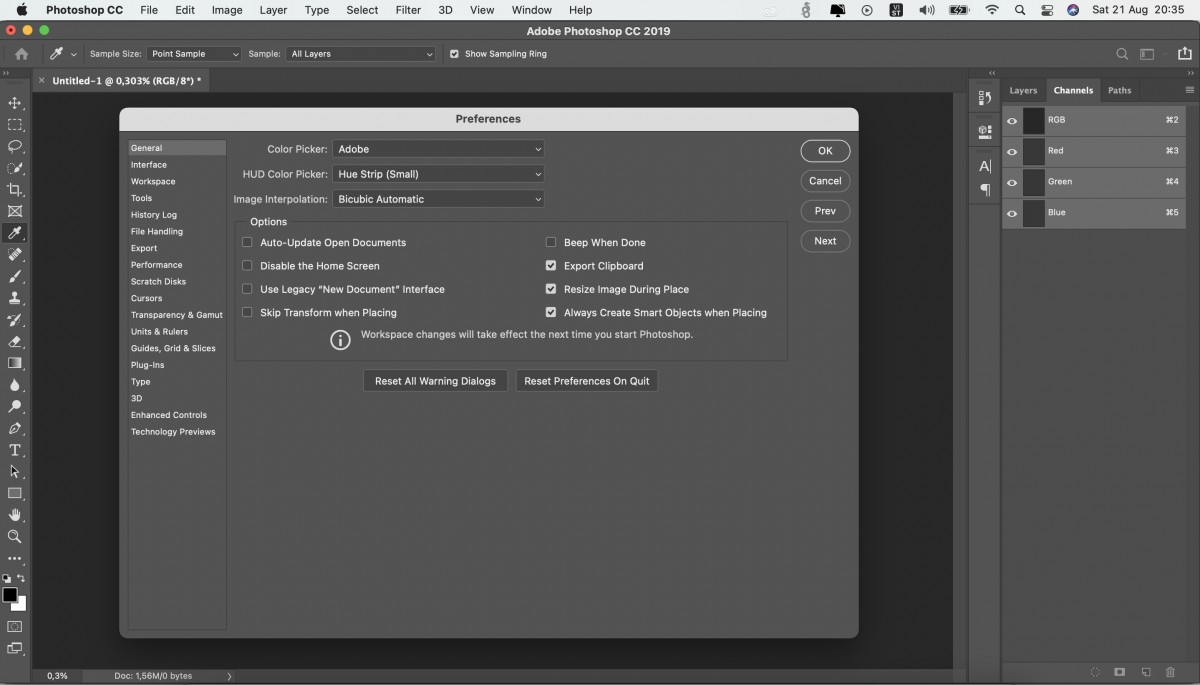
Task: Select the Eraser tool
Action: tap(15, 341)
